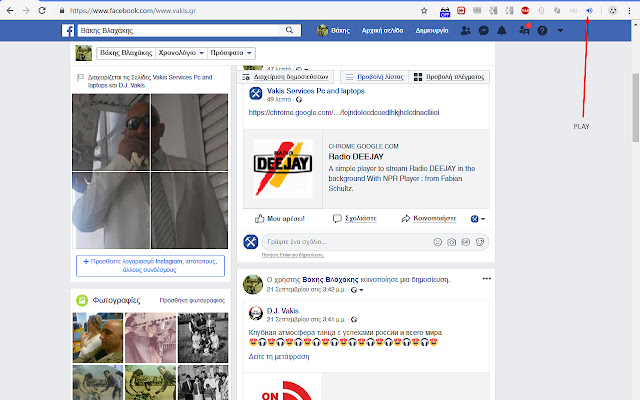Viewport: 640px width, 400px height.
Task: Go to Αρχική σελίδα
Action: pyautogui.click(x=382, y=31)
